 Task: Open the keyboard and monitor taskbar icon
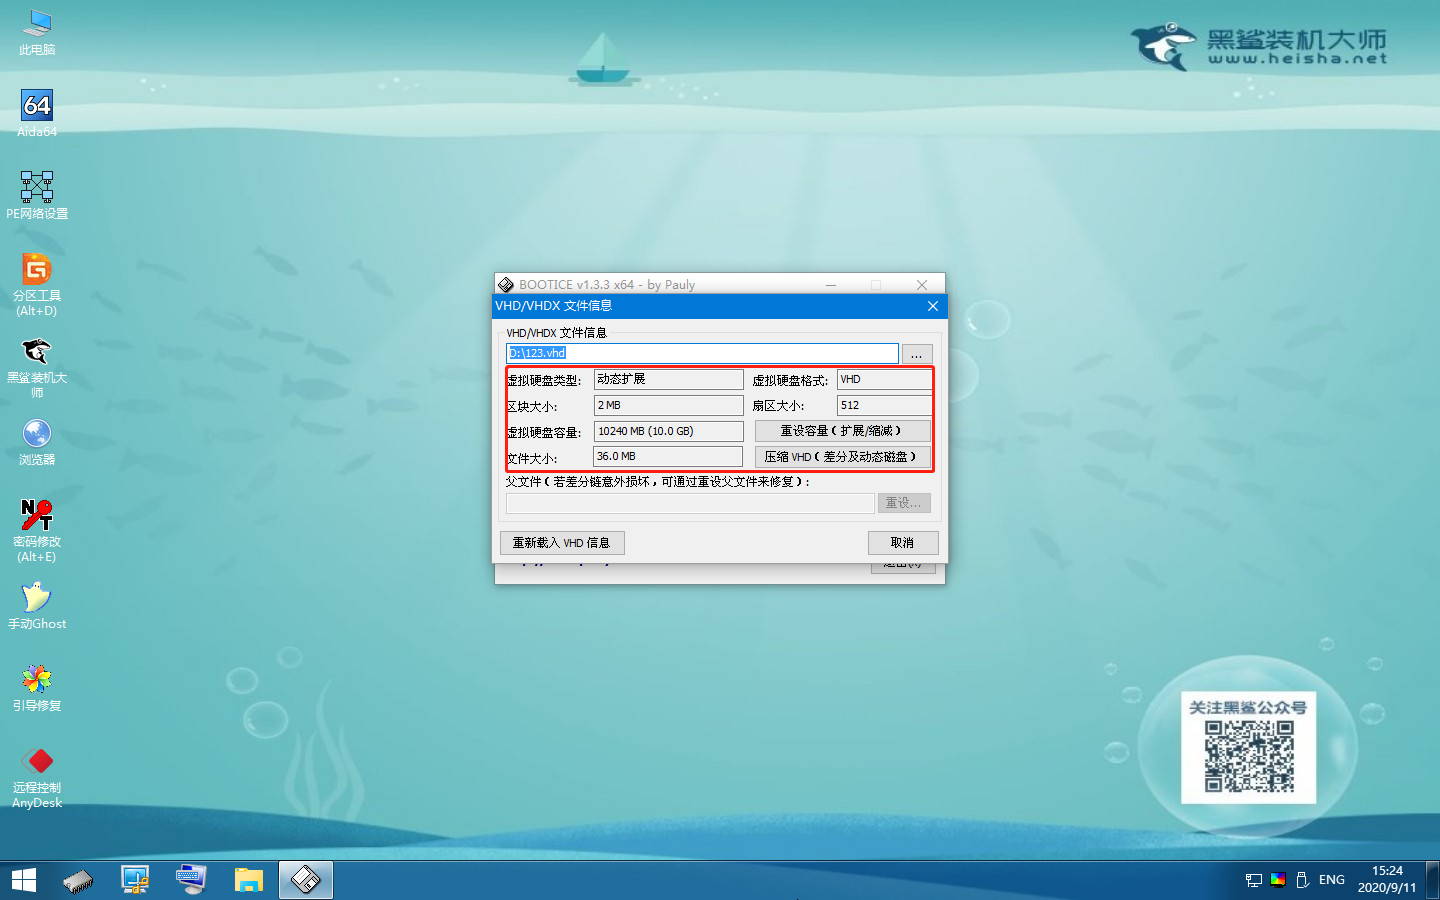[191, 880]
